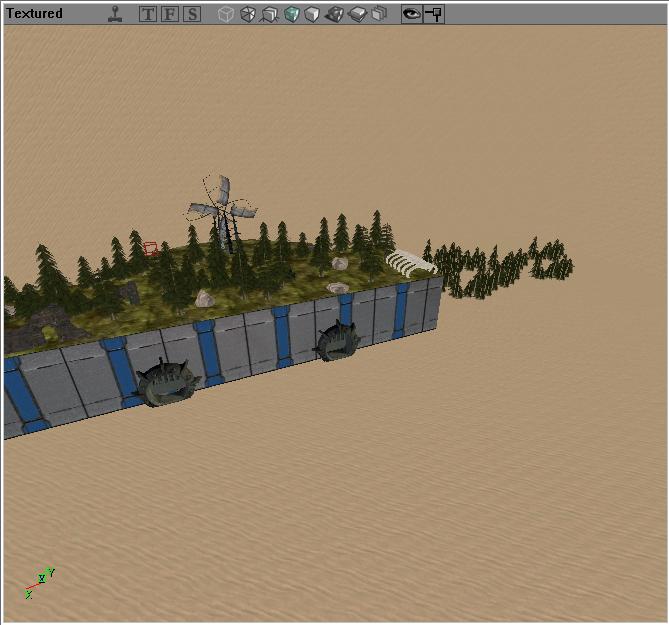Click the last cube icon before eye
The image size is (669, 625).
point(379,14)
